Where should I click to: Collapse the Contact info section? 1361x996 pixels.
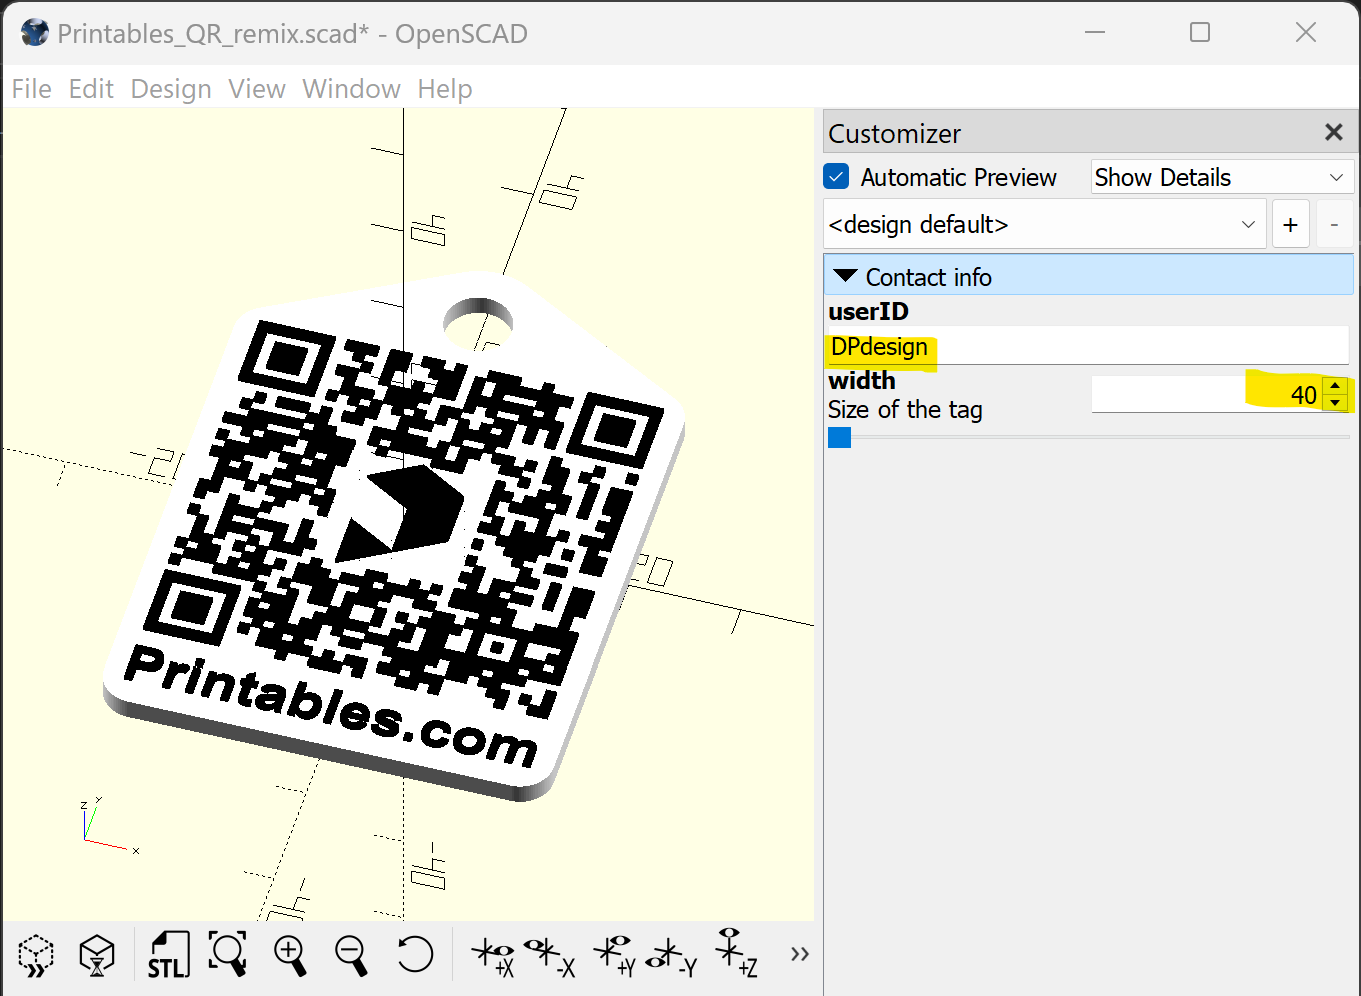[x=846, y=276]
